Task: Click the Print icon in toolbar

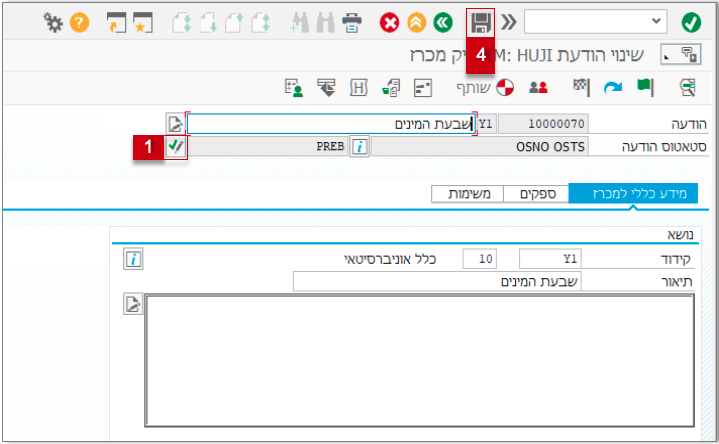Action: (x=352, y=21)
